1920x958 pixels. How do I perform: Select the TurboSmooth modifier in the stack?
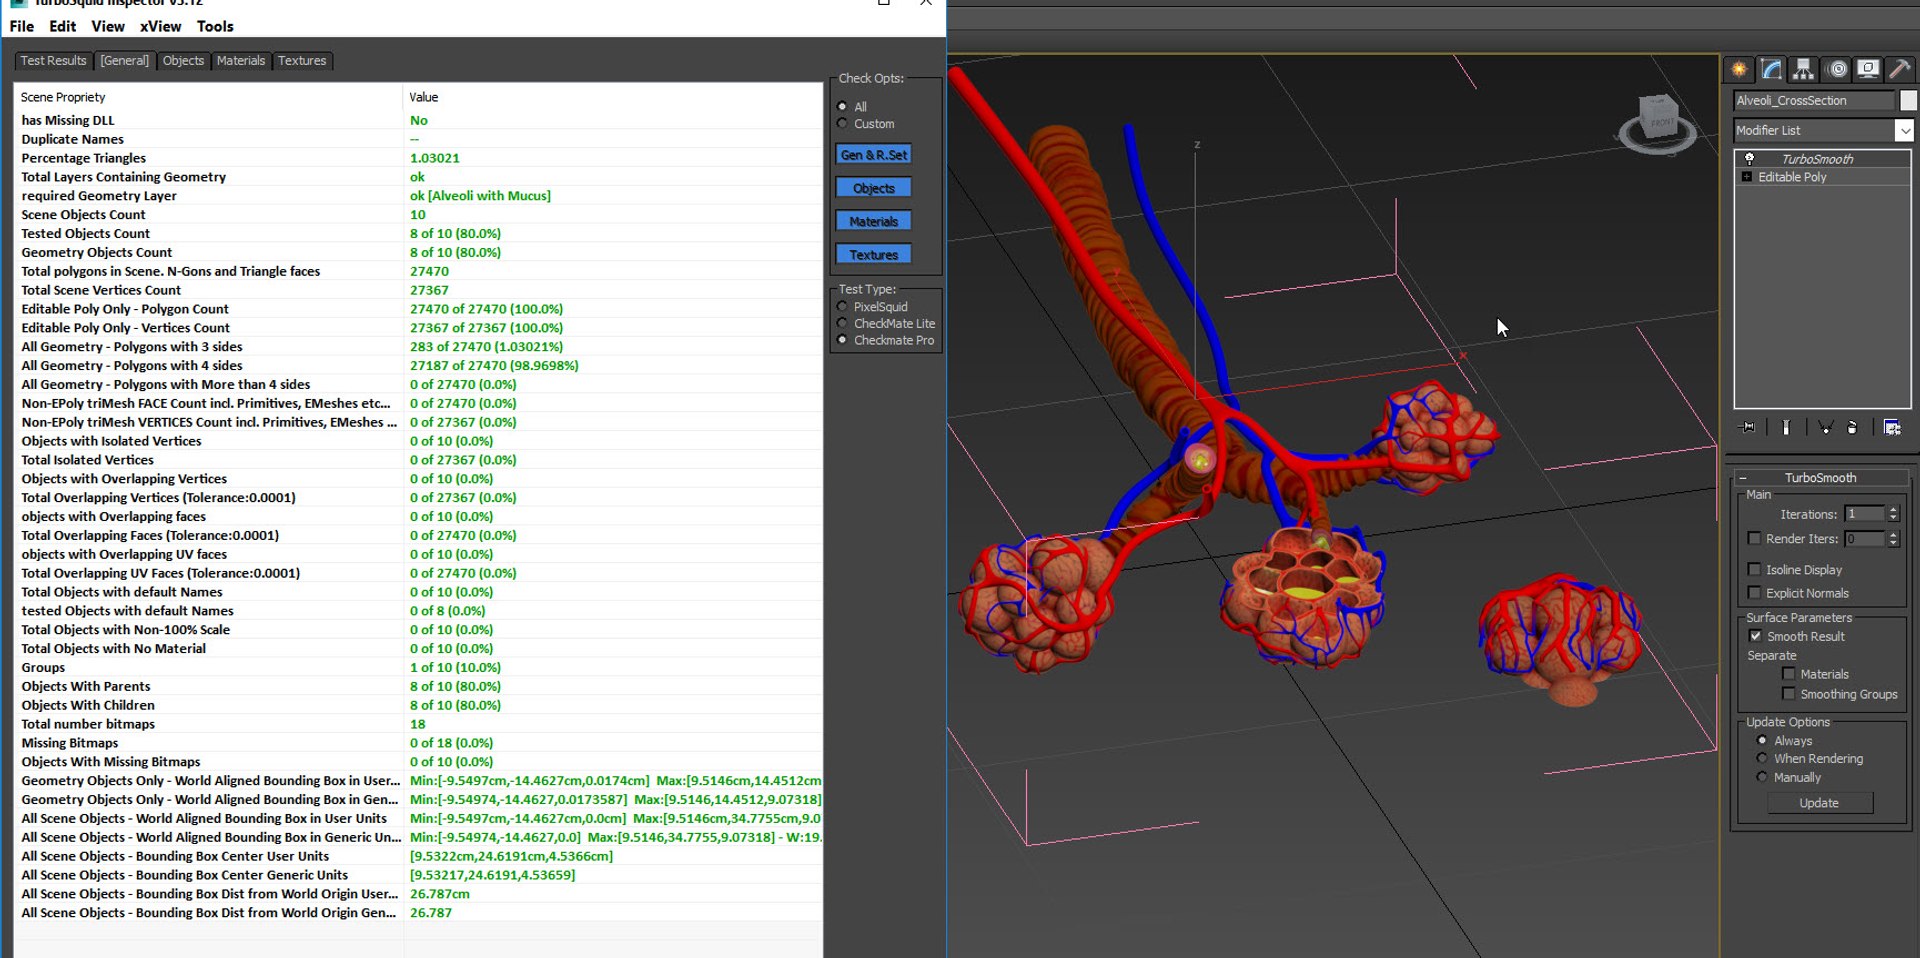click(1817, 159)
